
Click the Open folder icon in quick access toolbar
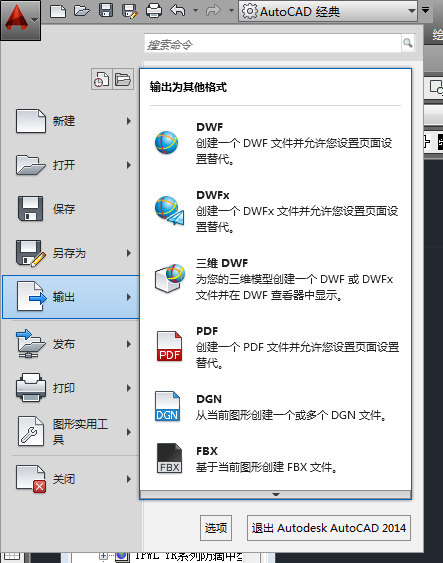(x=82, y=11)
